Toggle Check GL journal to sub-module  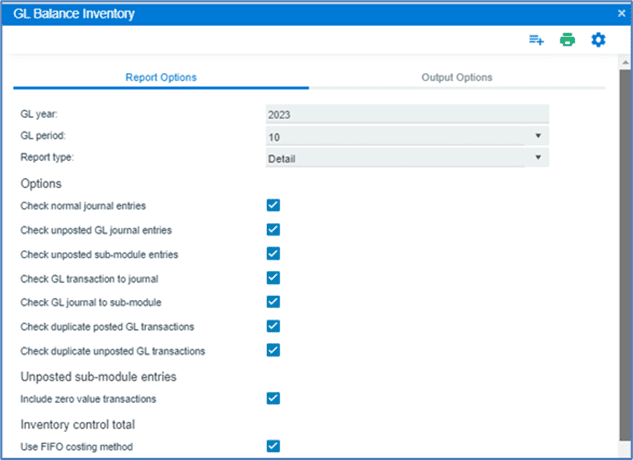(273, 302)
